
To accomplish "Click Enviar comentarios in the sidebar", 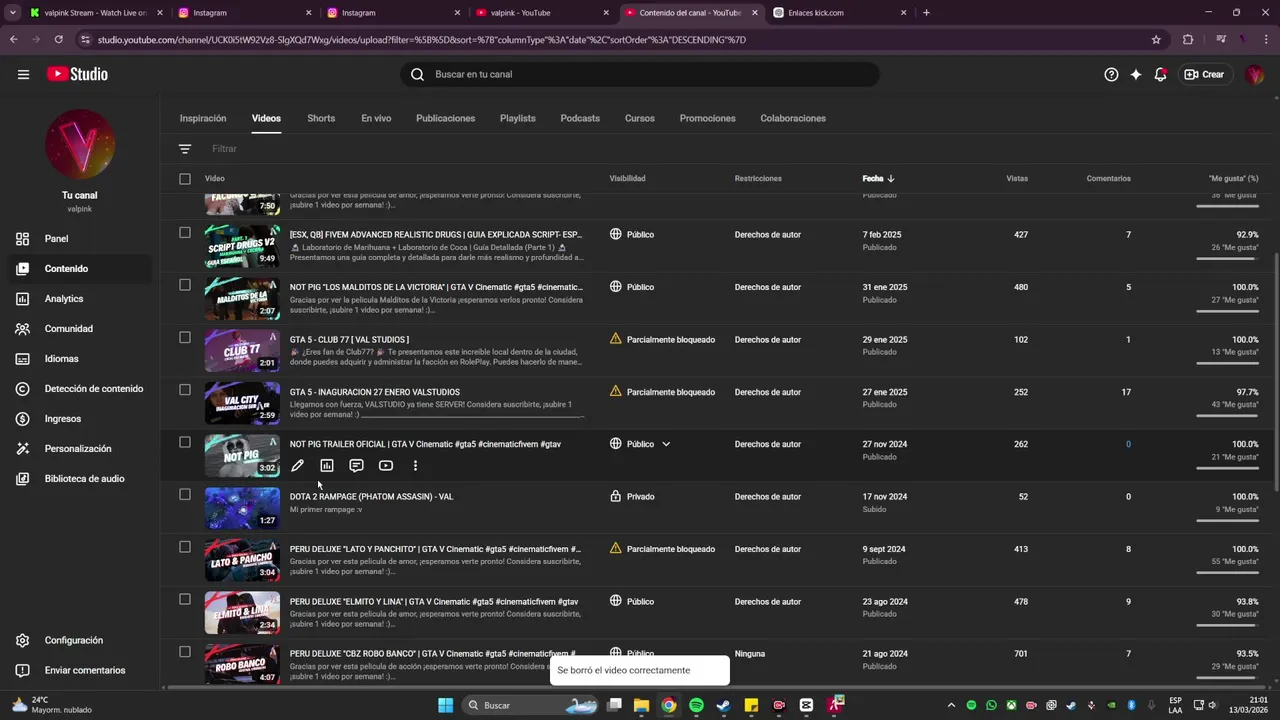I will [x=80, y=670].
